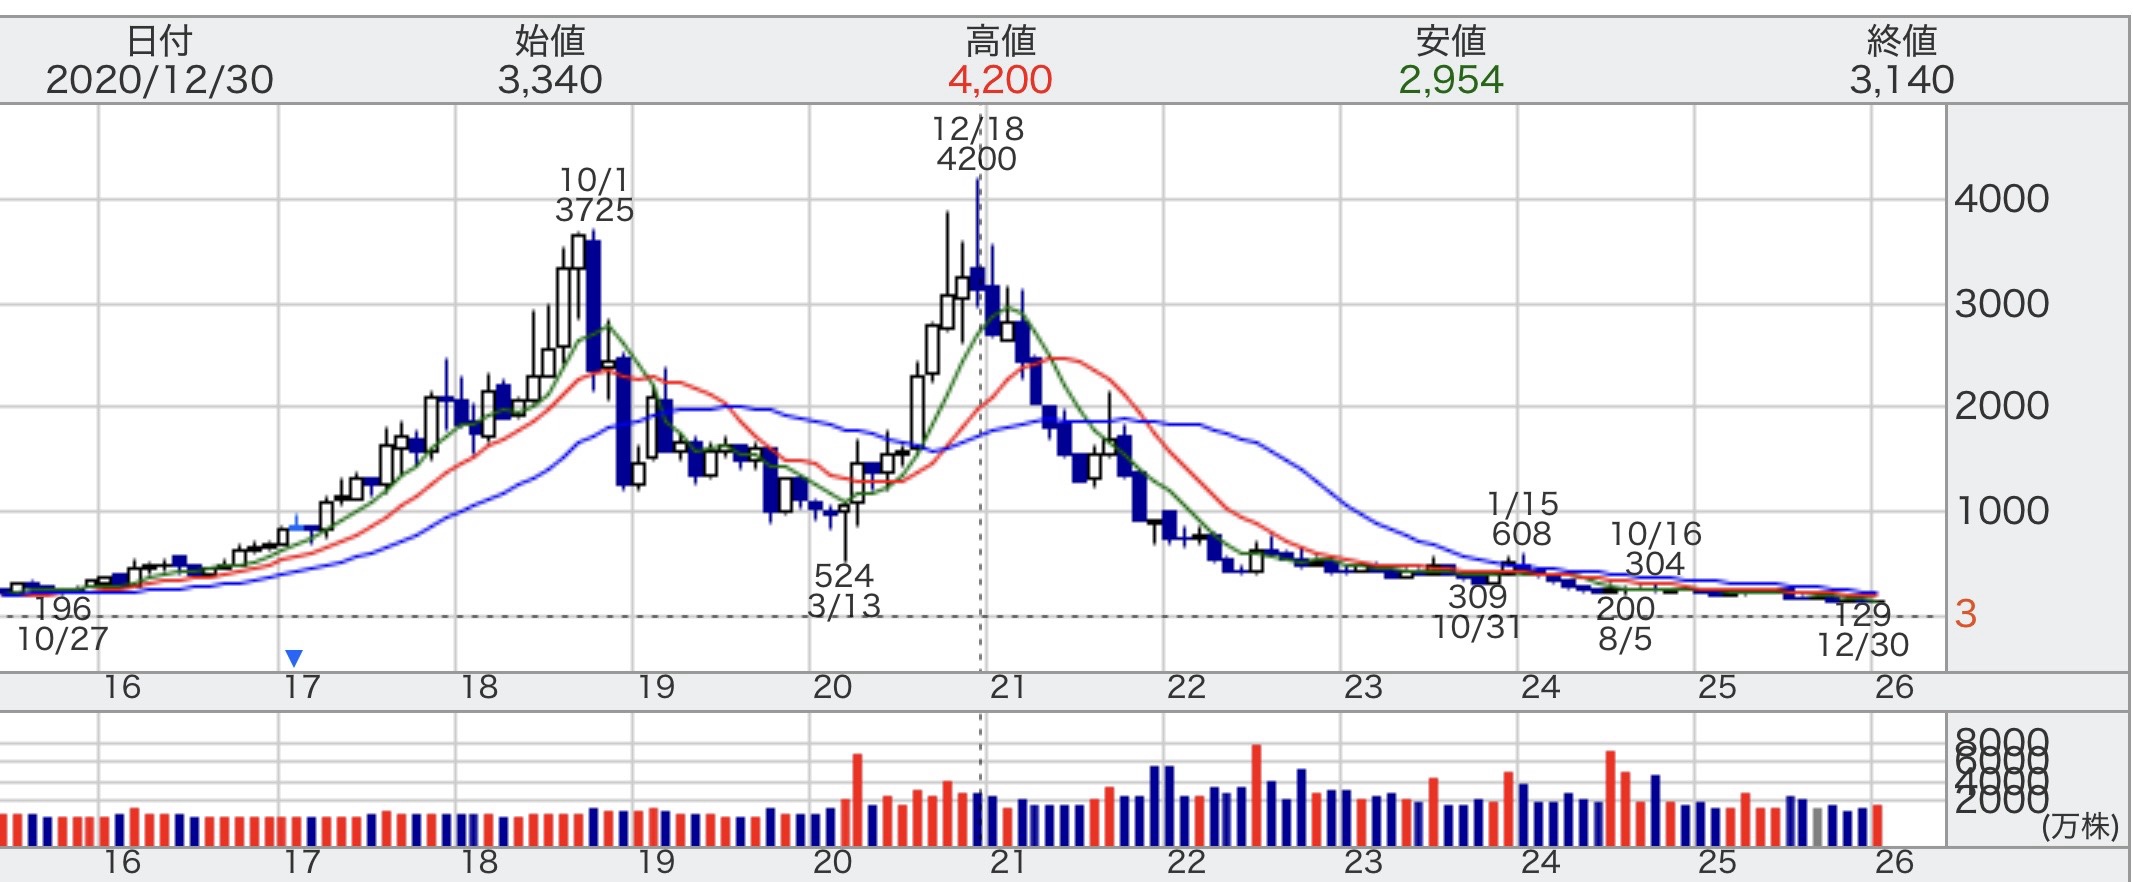Click the 129 12/30 low label
The height and width of the screenshot is (882, 2133).
tap(1862, 630)
